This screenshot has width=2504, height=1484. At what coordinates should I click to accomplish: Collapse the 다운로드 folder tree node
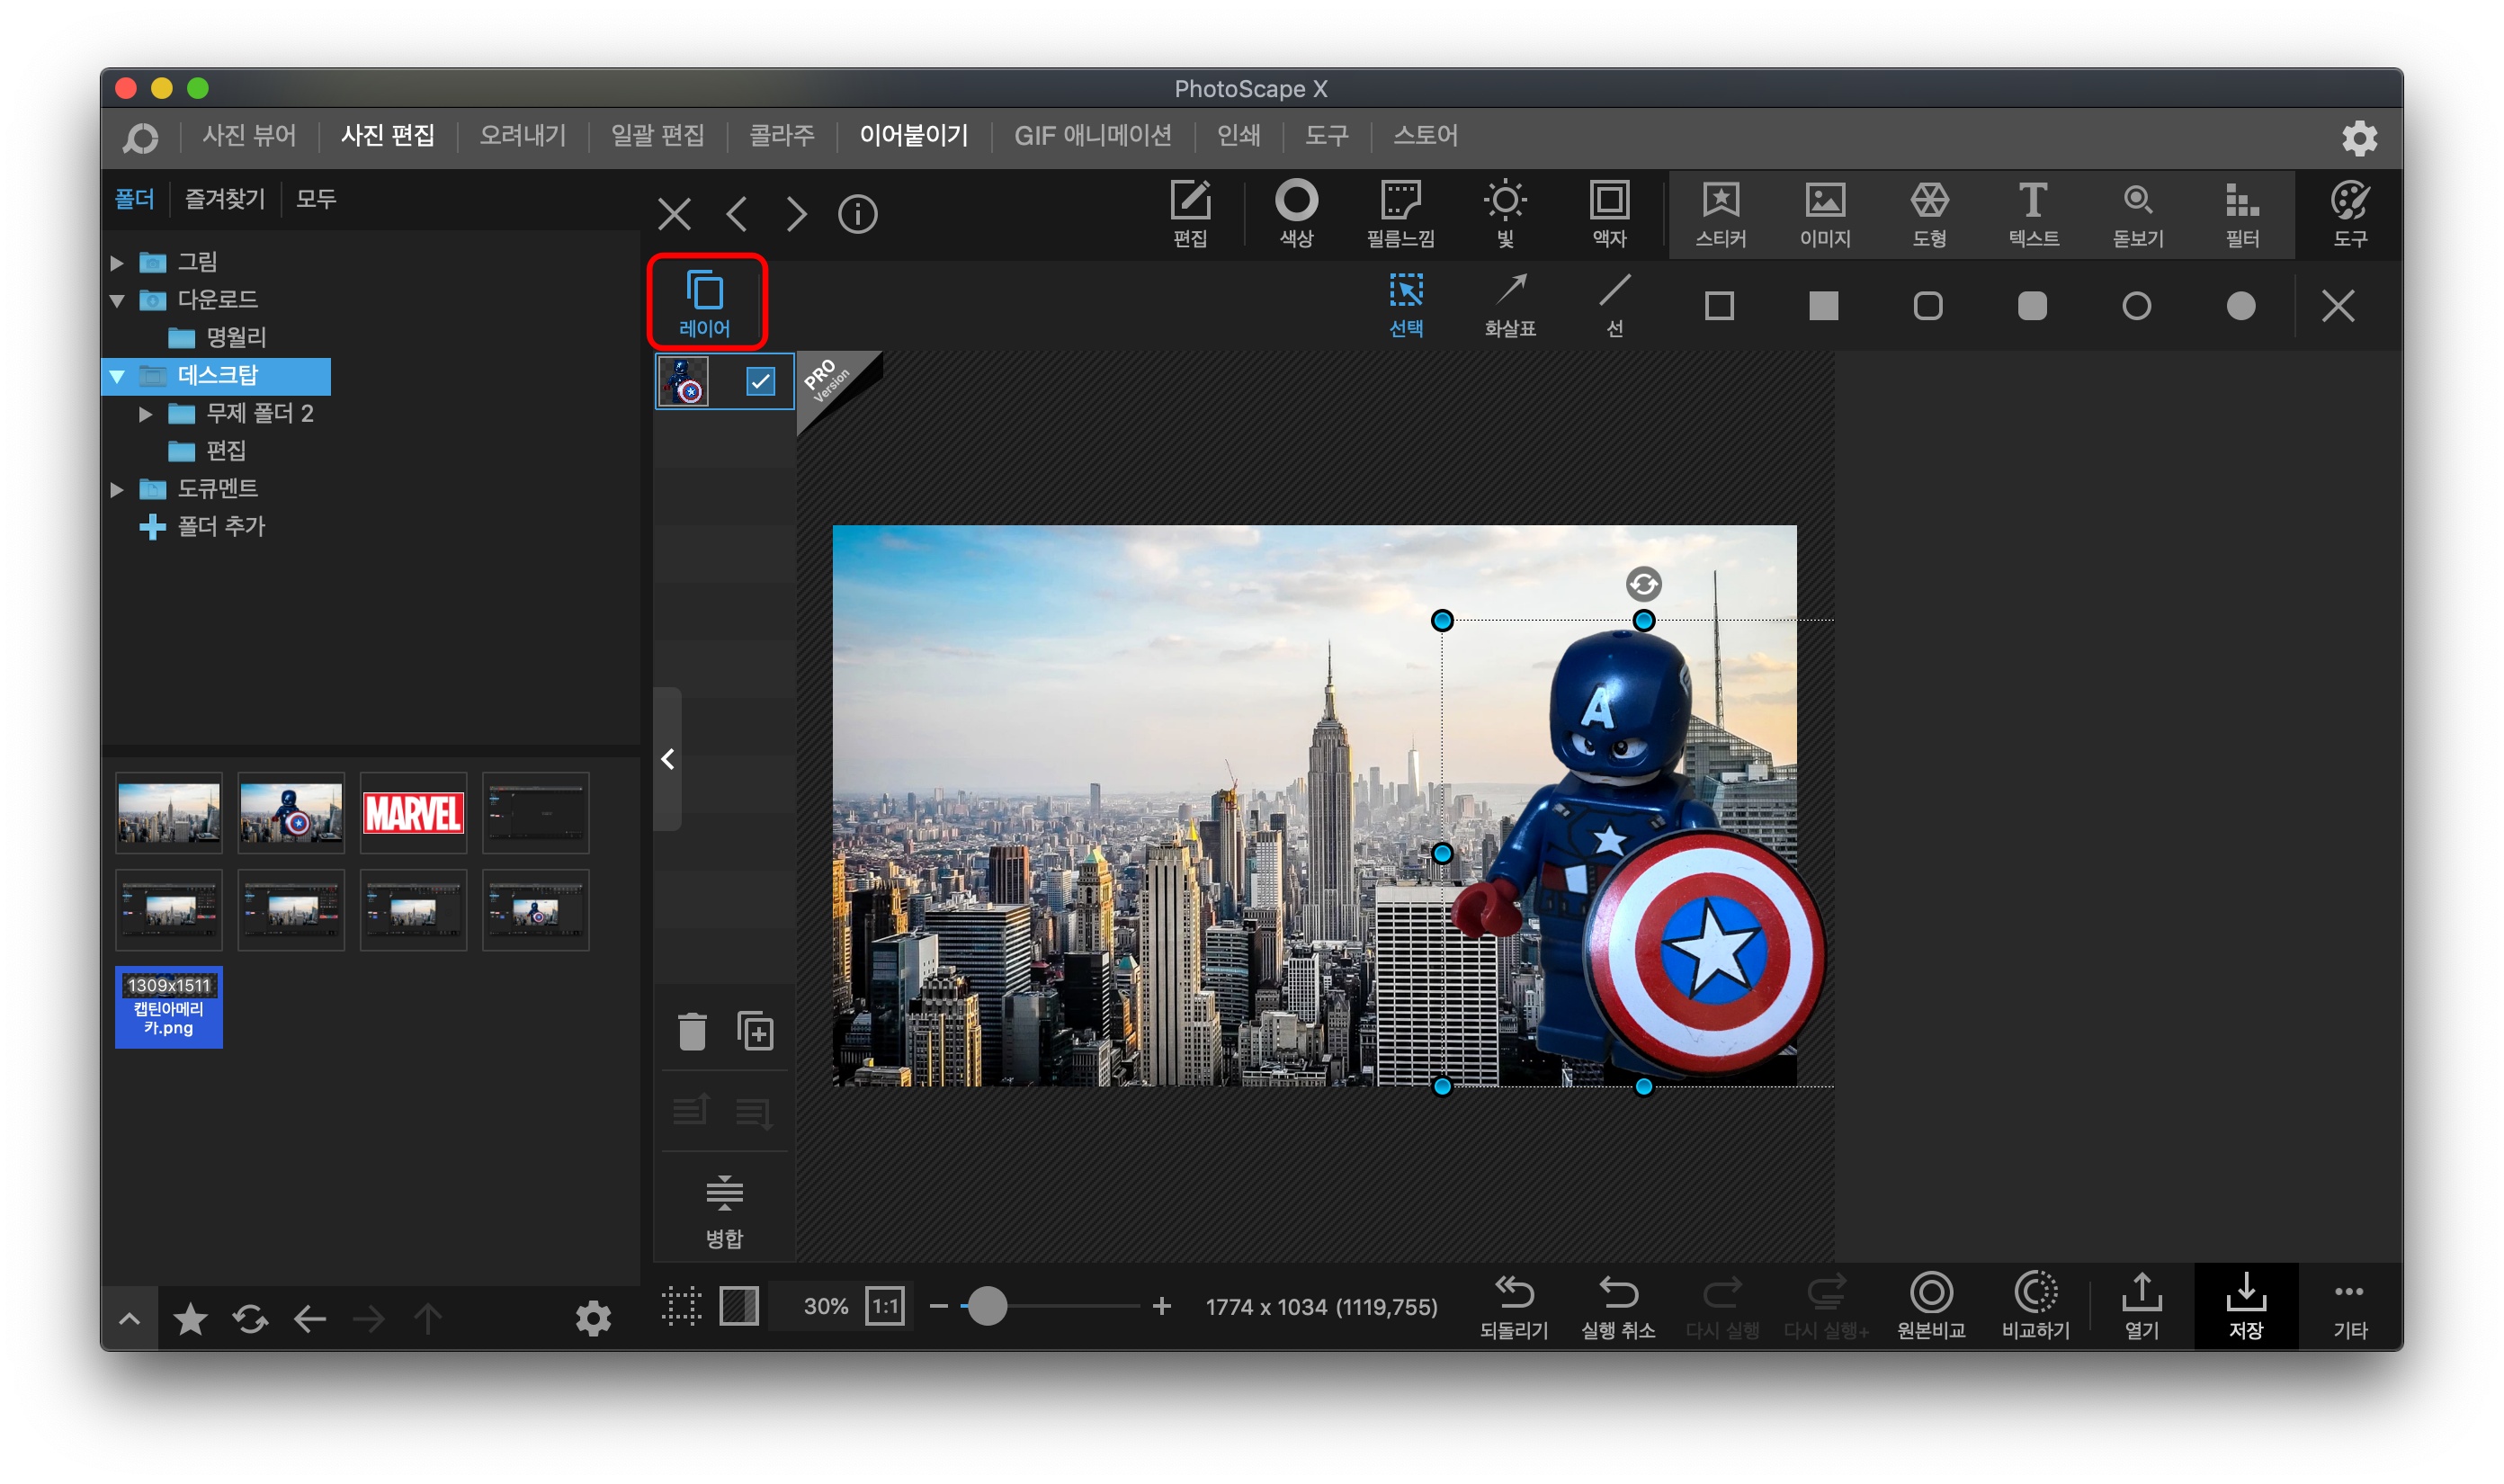point(117,300)
